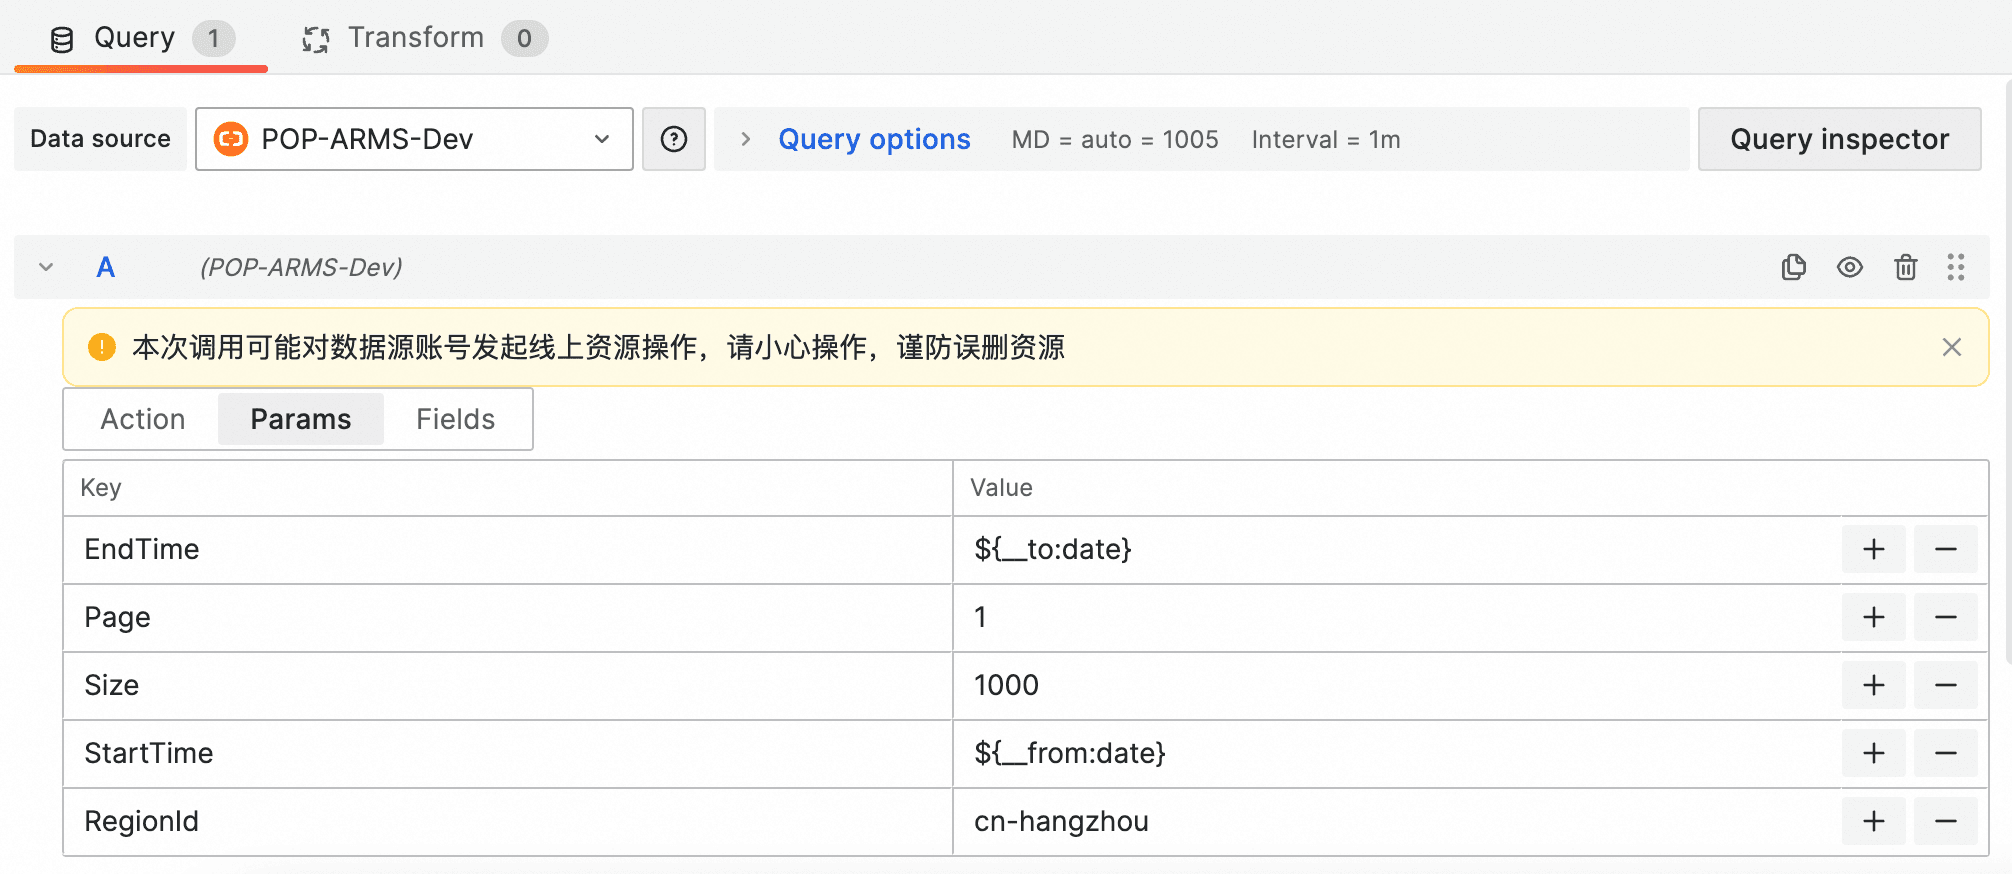This screenshot has width=2012, height=874.
Task: Toggle visibility of query A
Action: pyautogui.click(x=1849, y=267)
